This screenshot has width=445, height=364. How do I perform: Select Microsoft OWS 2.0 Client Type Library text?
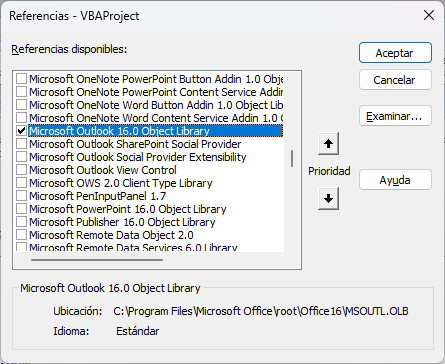[121, 183]
